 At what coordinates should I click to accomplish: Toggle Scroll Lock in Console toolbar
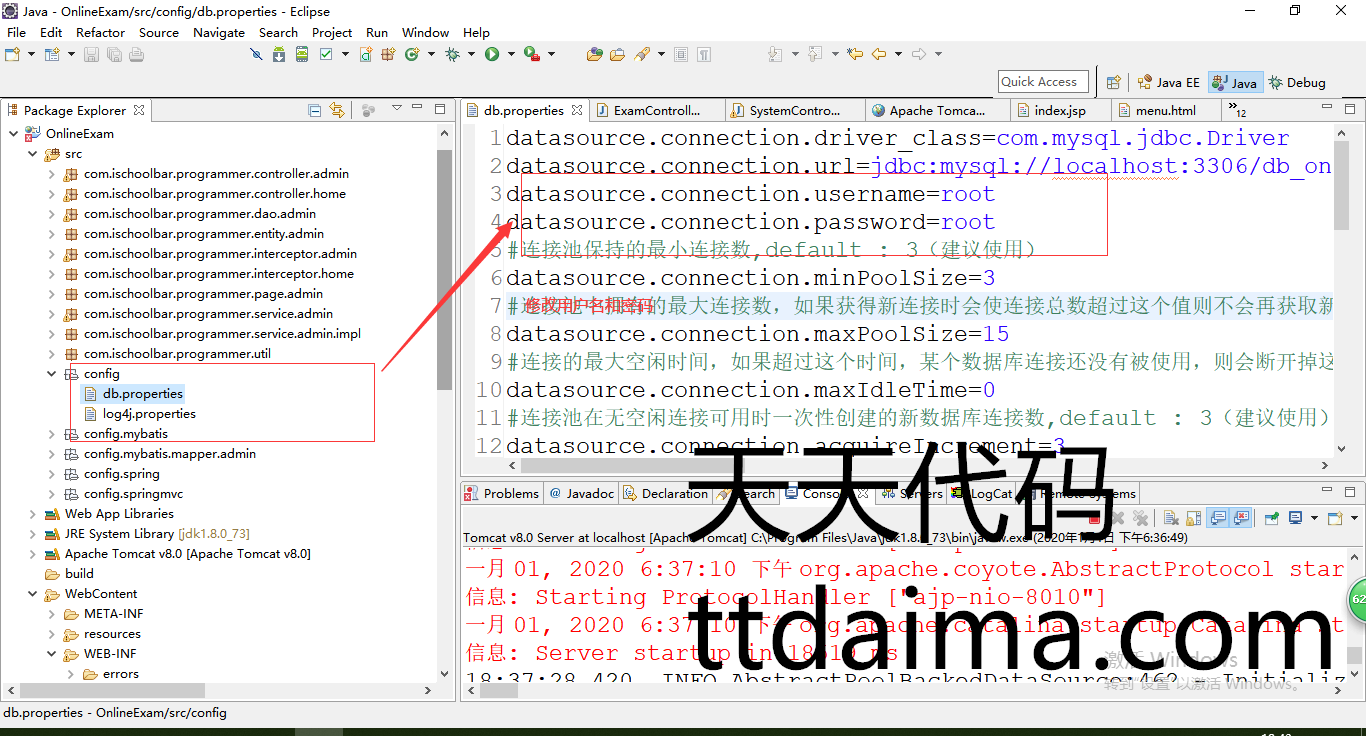click(x=1194, y=518)
